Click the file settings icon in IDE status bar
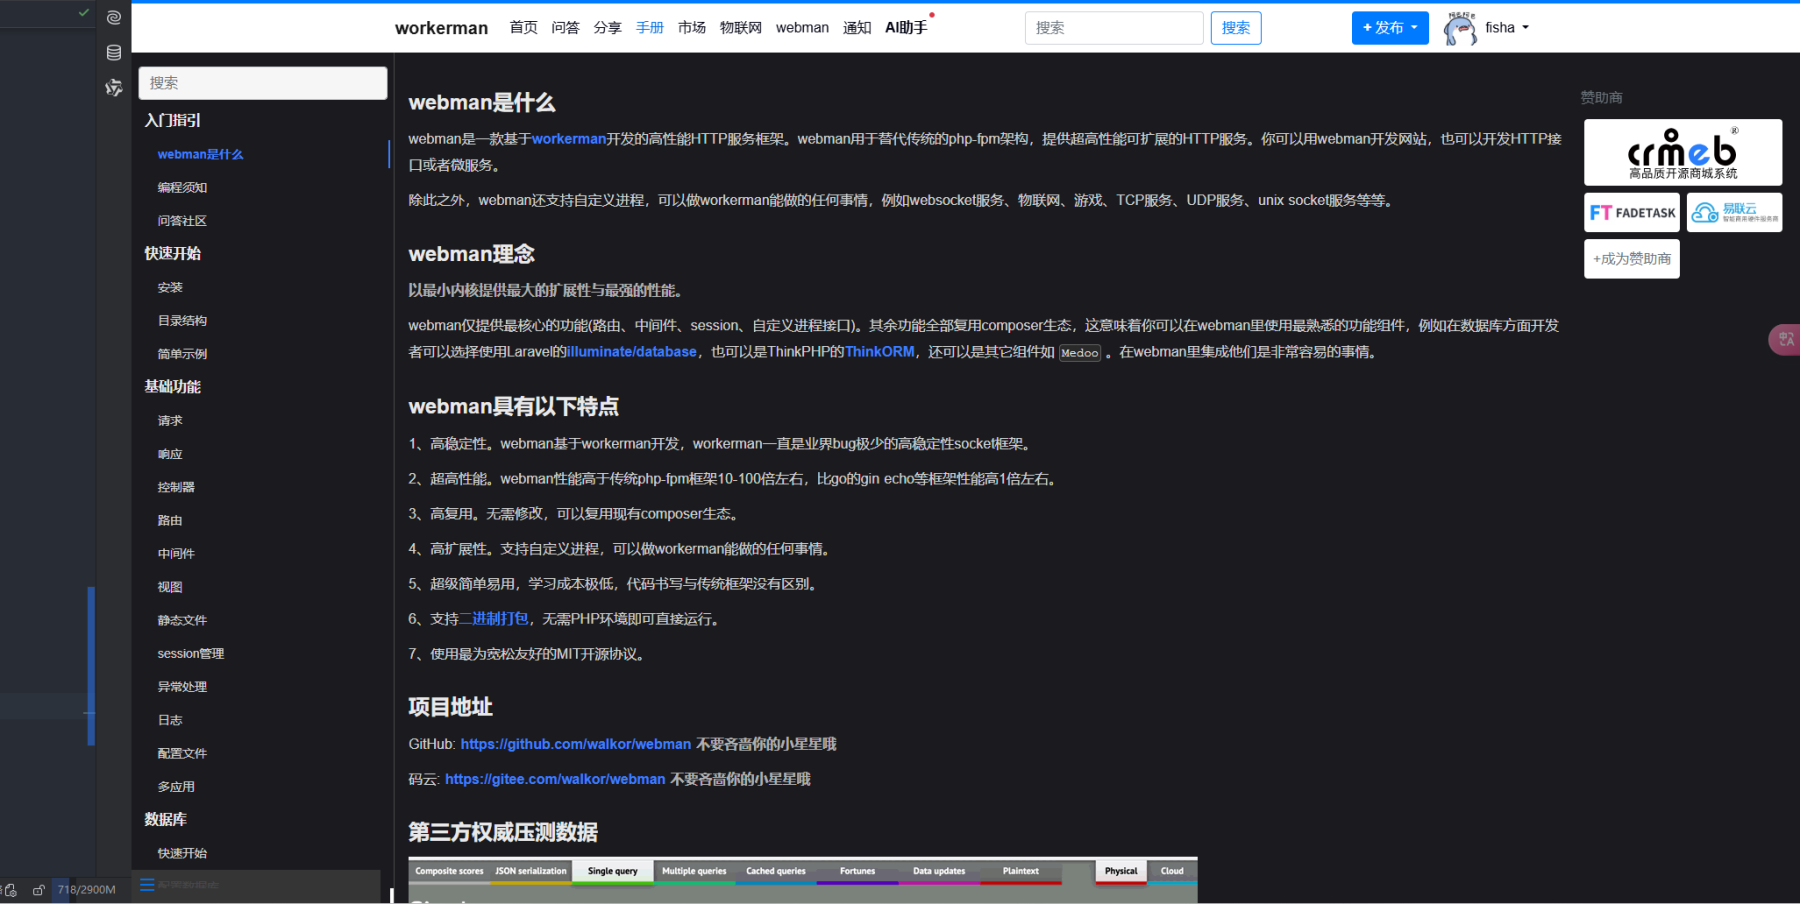Screen dimensions: 1800x904 coord(10,890)
